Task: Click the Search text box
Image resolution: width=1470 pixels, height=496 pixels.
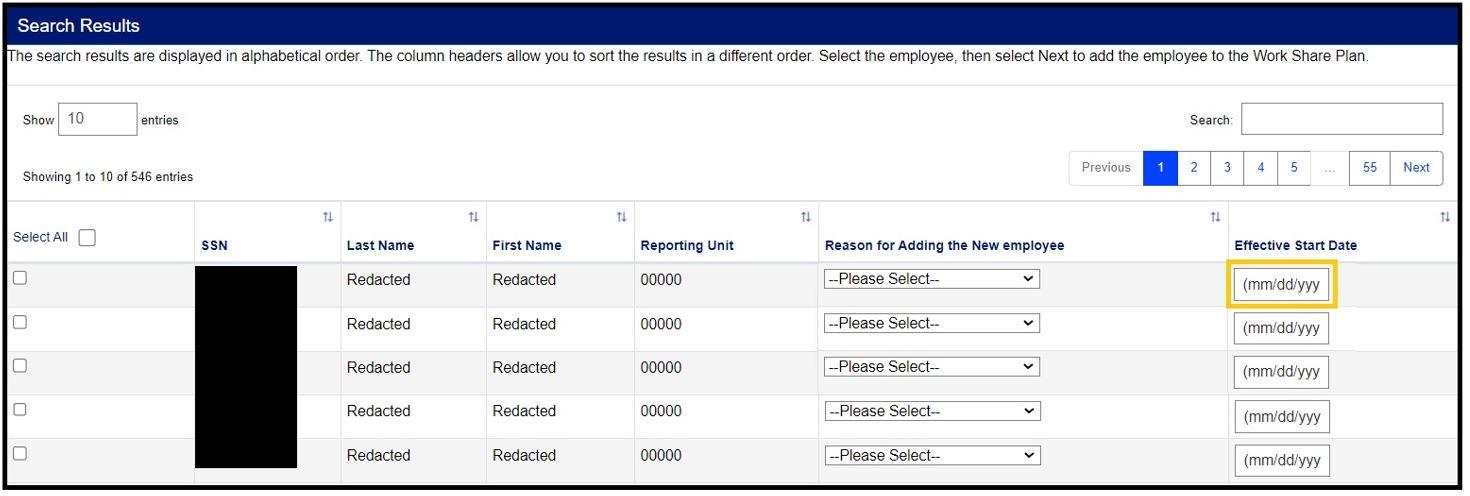Action: [x=1342, y=119]
